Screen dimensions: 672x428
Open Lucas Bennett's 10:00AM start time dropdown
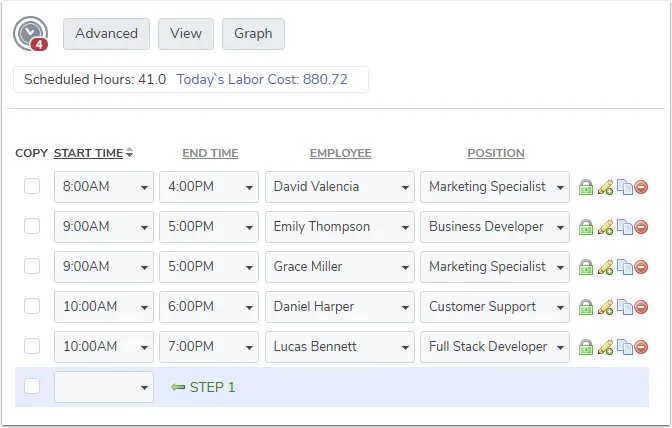(104, 347)
